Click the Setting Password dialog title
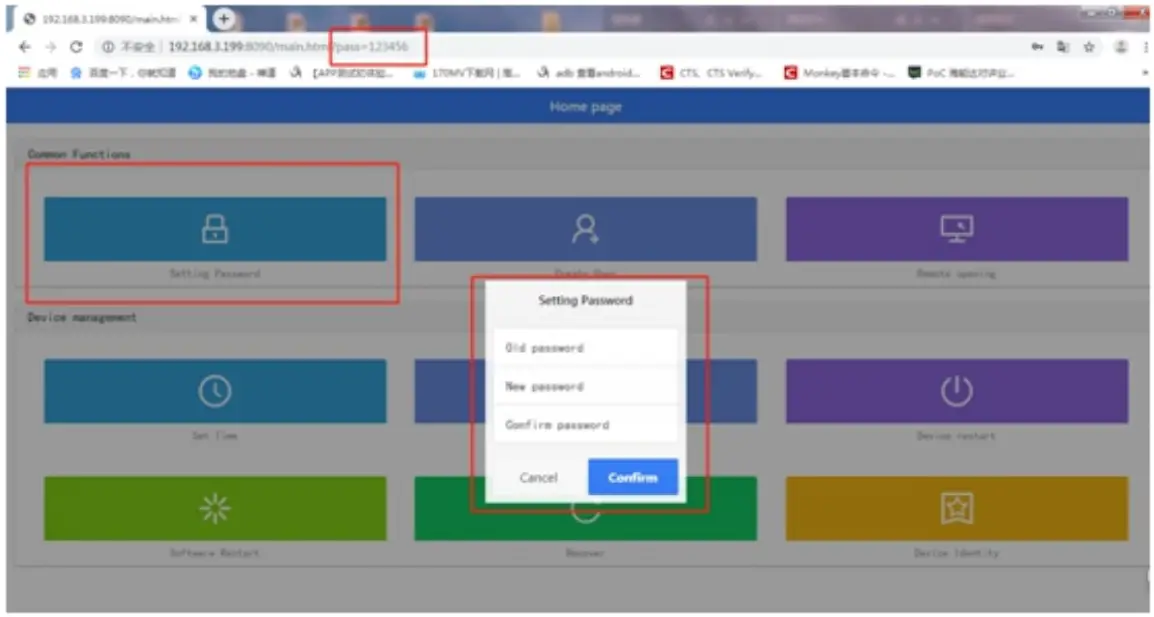 585,300
